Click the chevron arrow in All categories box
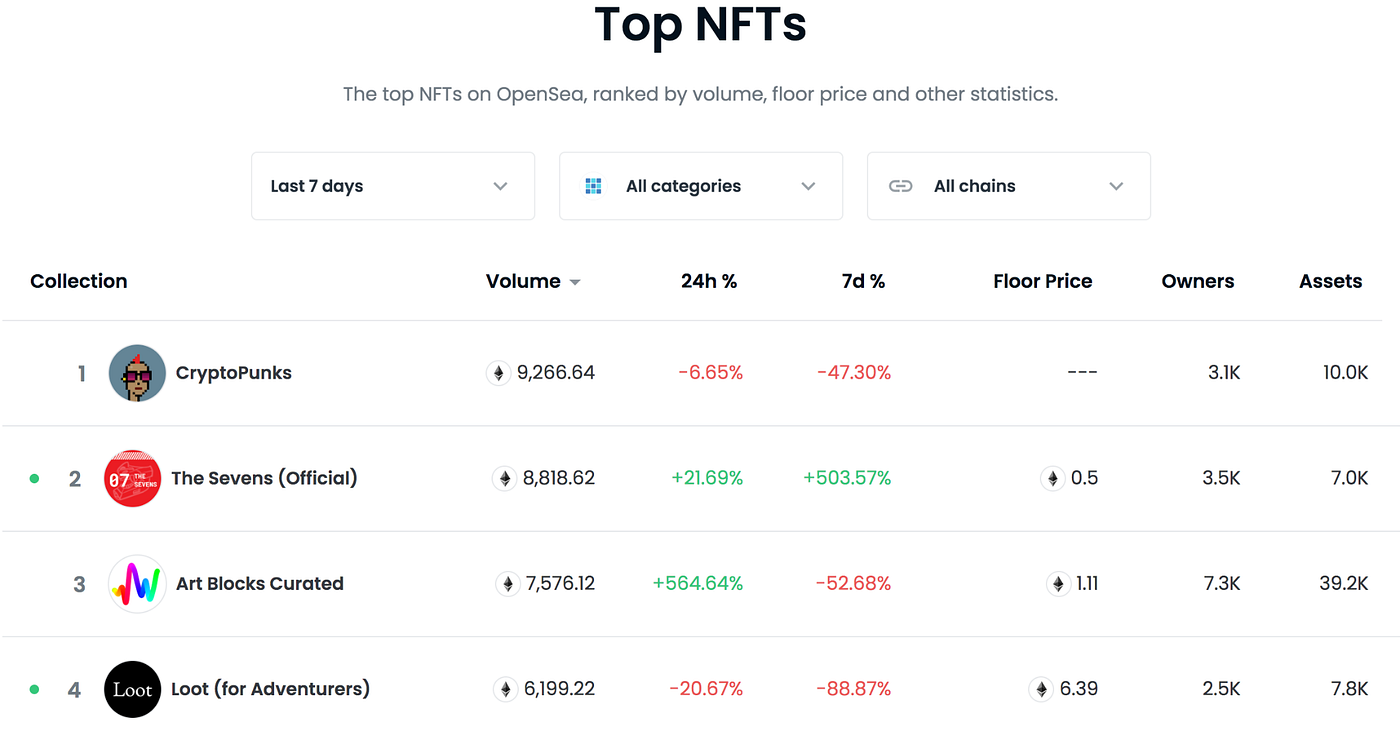 pos(809,186)
